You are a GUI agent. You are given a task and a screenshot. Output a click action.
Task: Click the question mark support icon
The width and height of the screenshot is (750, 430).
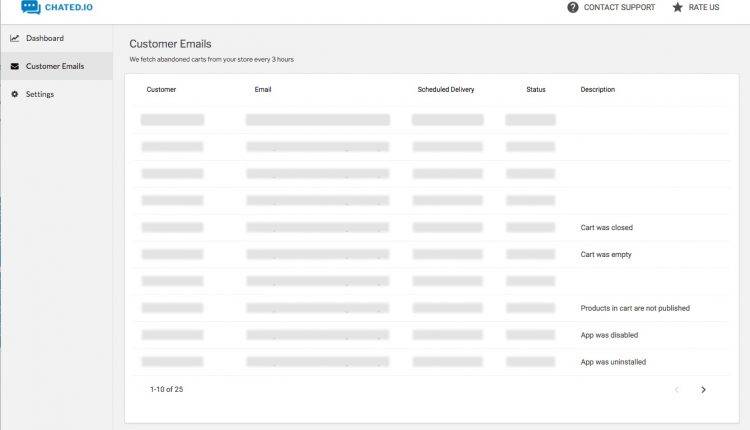(x=573, y=7)
